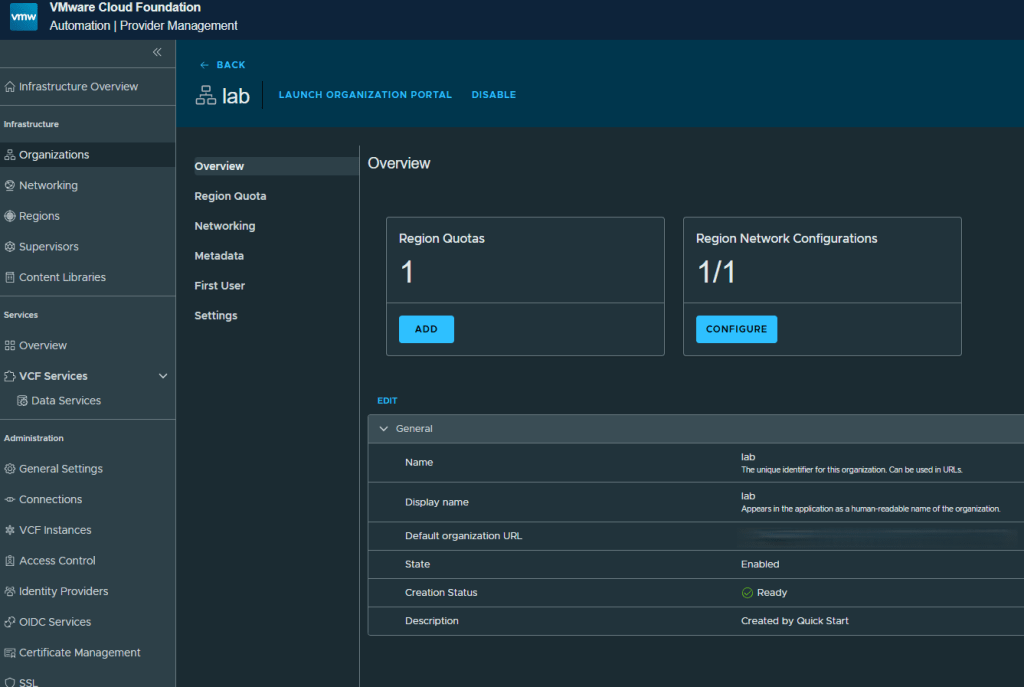
Task: Click the Regions globe icon
Action: [10, 216]
